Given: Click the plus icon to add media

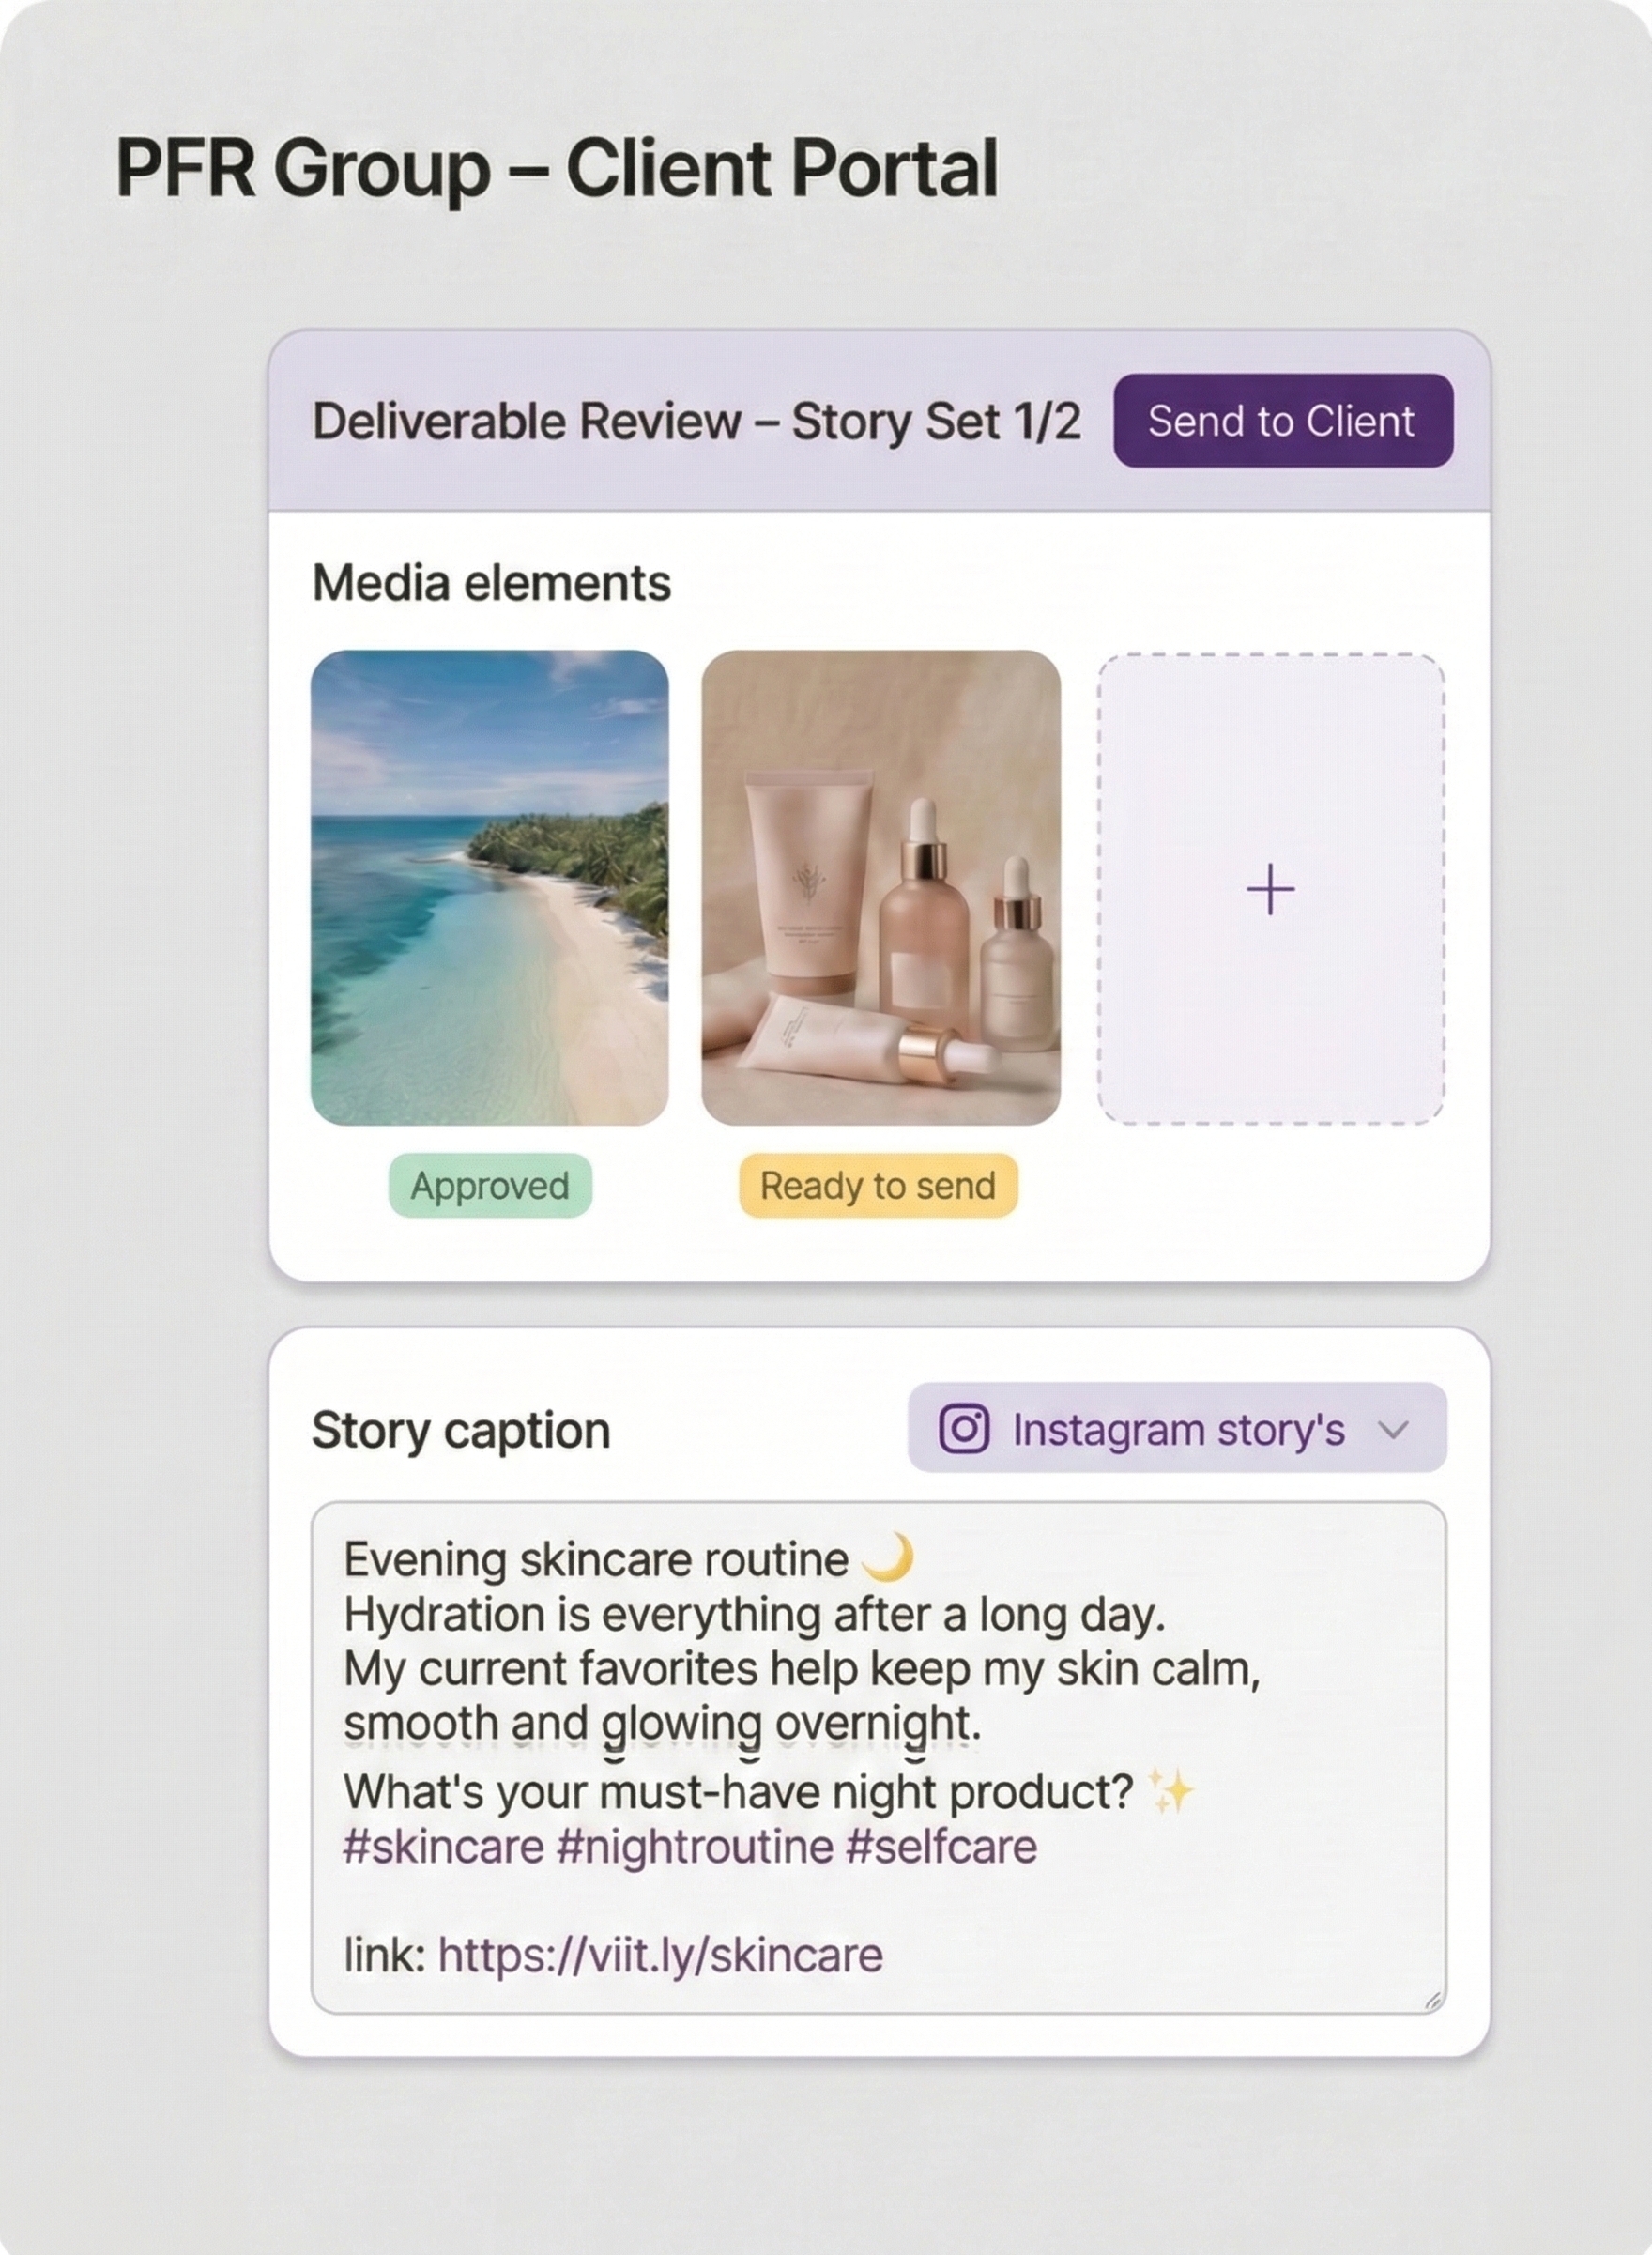Looking at the screenshot, I should pyautogui.click(x=1270, y=889).
